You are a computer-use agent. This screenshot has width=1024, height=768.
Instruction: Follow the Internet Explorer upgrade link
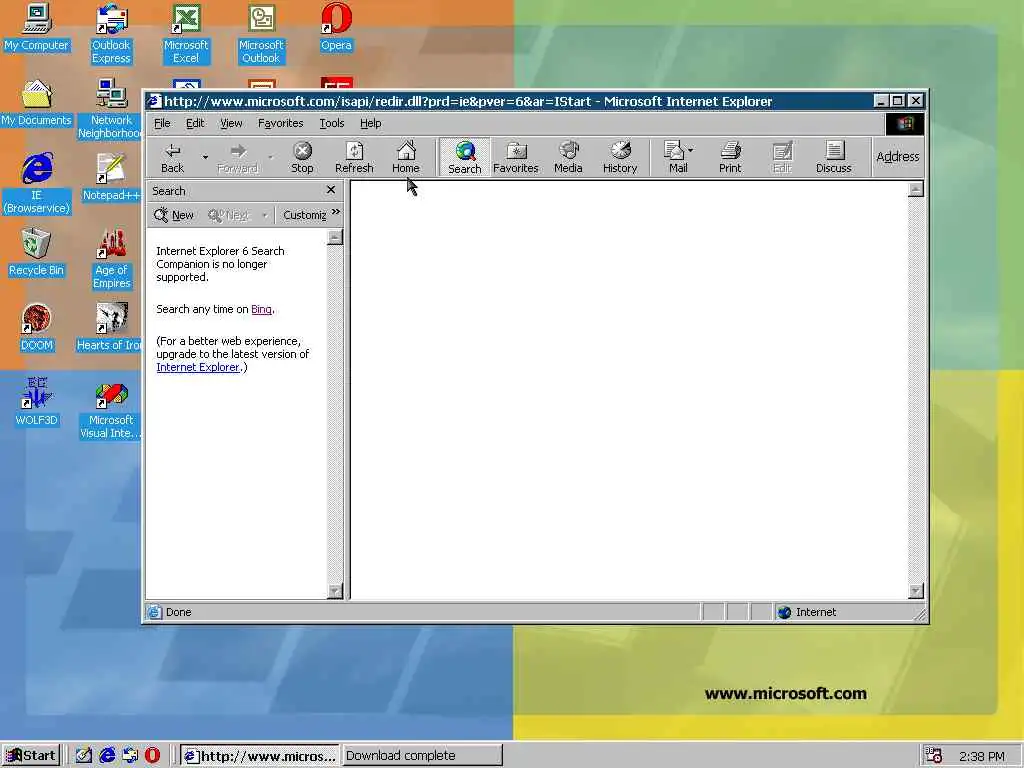tap(198, 368)
